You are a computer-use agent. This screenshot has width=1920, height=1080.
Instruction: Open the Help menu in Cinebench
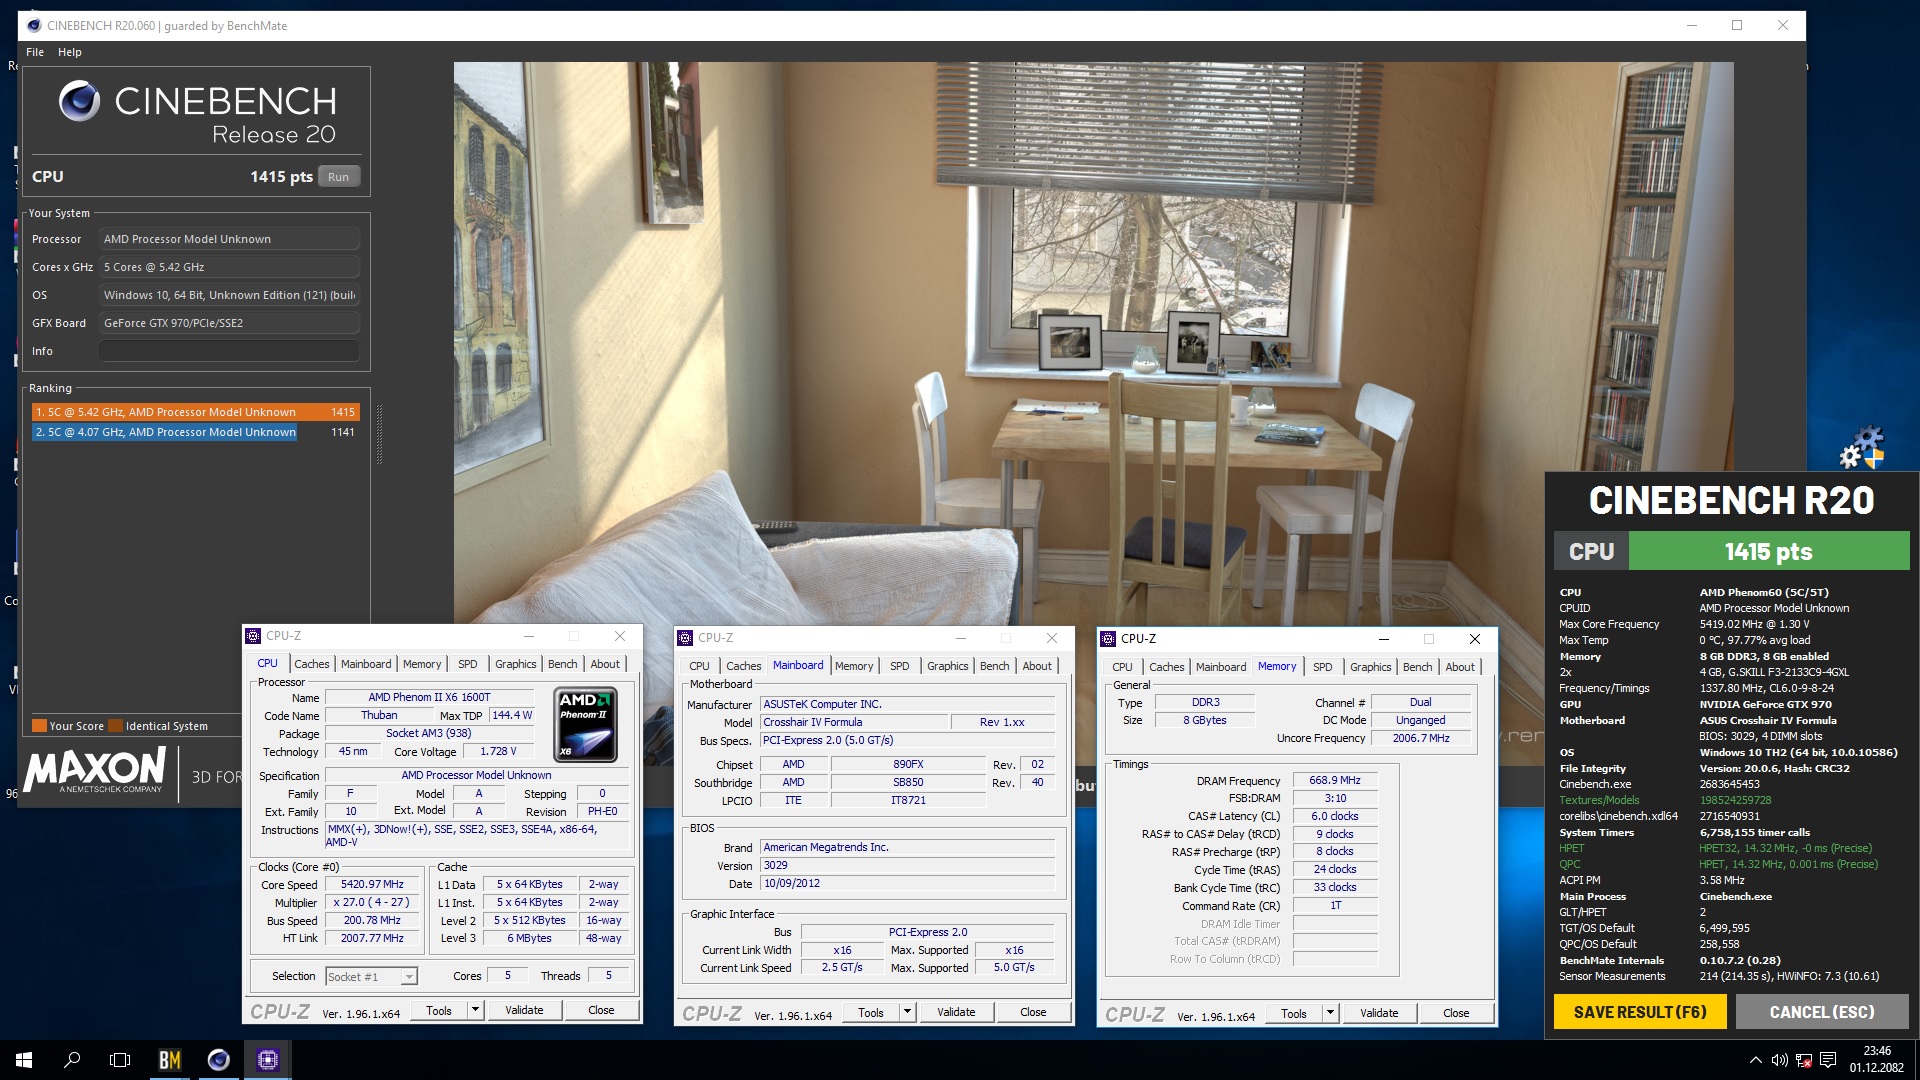pyautogui.click(x=70, y=52)
